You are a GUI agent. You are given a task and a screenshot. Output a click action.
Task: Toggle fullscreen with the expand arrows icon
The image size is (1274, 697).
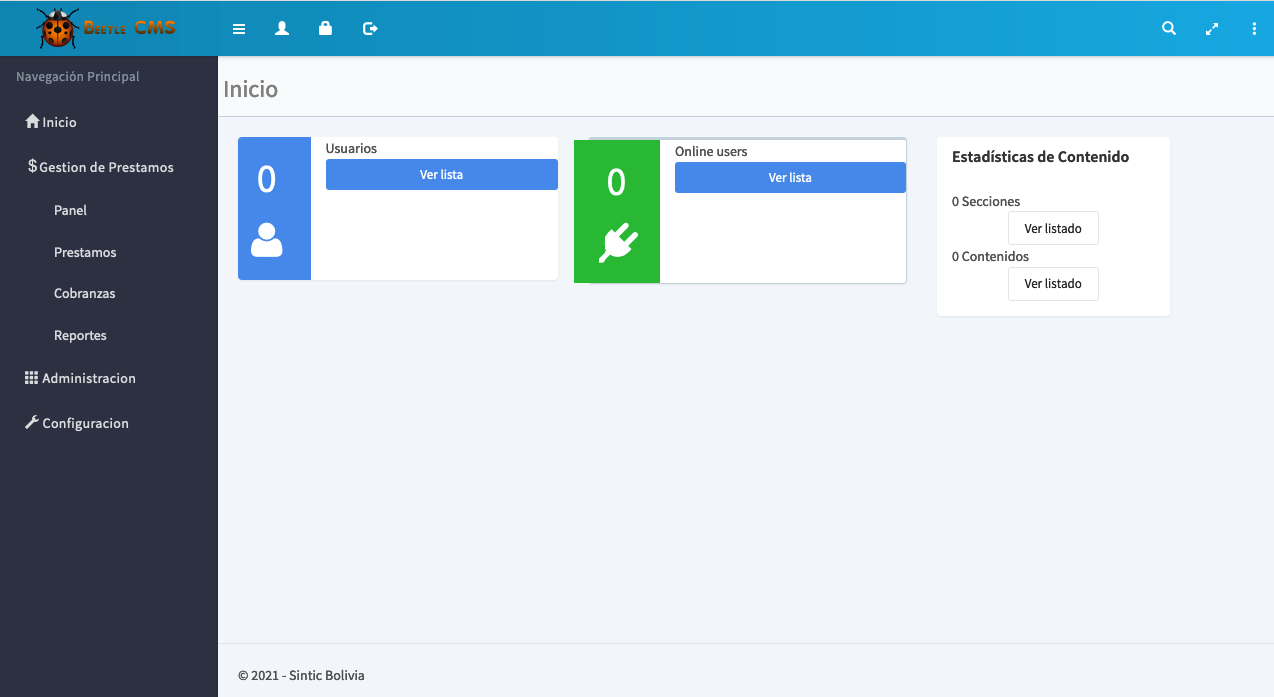(1212, 29)
